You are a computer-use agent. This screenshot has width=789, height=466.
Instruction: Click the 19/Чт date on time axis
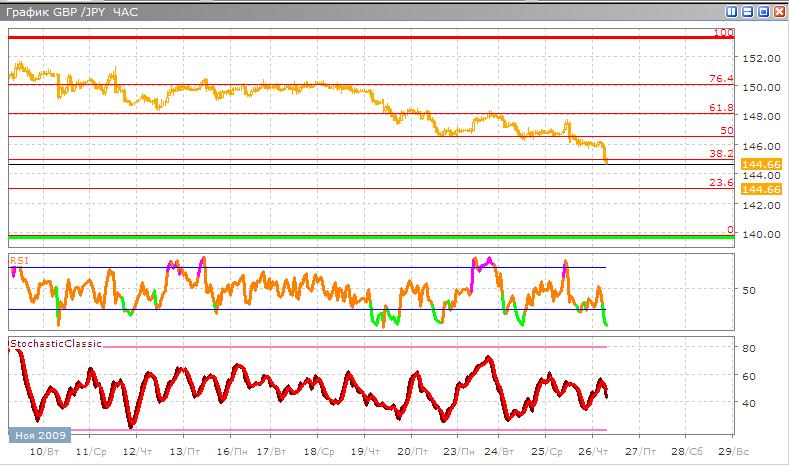[368, 452]
